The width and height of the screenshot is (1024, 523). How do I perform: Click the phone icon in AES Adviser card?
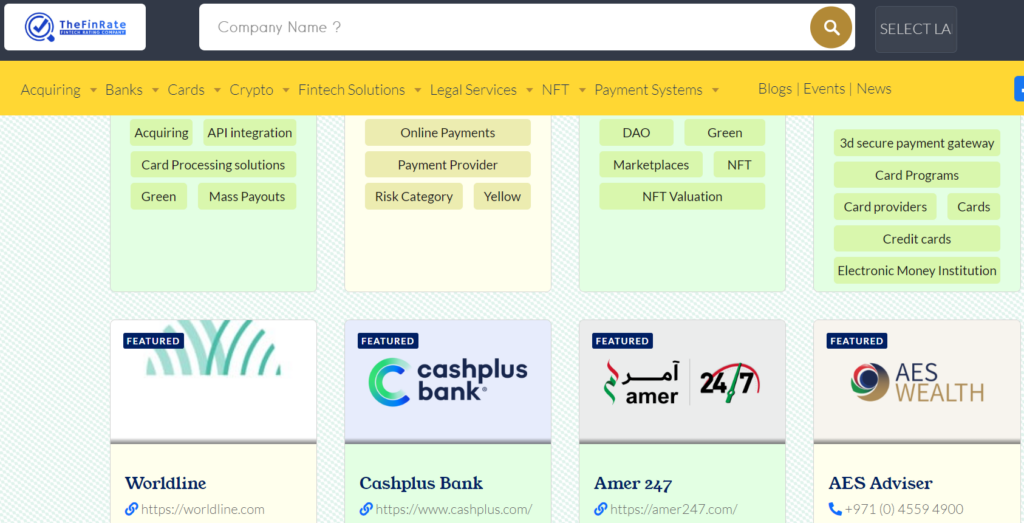click(x=835, y=509)
